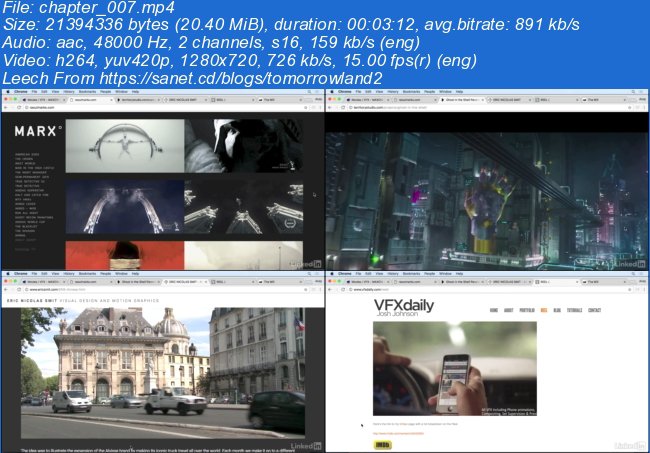Click the bookmark star in the Ghost in the Shell frame
This screenshot has width=650, height=453.
coord(630,108)
